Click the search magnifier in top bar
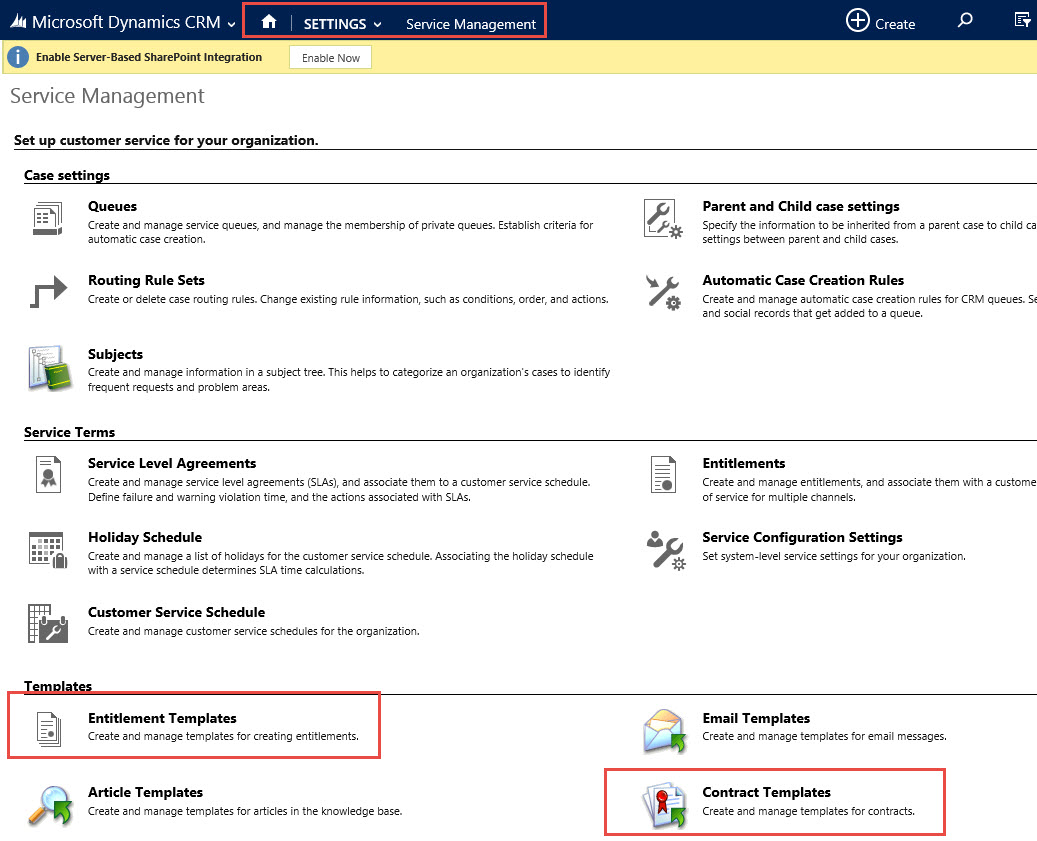The width and height of the screenshot is (1037, 841). click(x=965, y=20)
